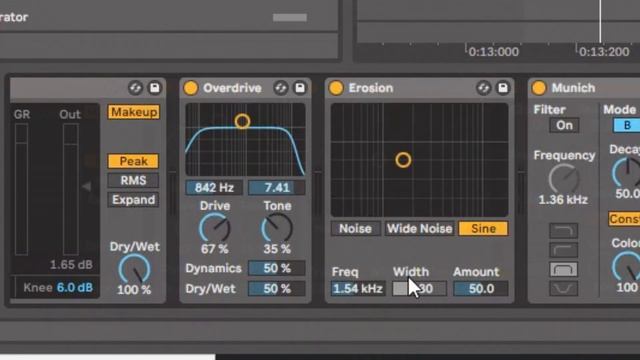The height and width of the screenshot is (360, 640).
Task: Click the Overdrive Drive knob
Action: 215,227
